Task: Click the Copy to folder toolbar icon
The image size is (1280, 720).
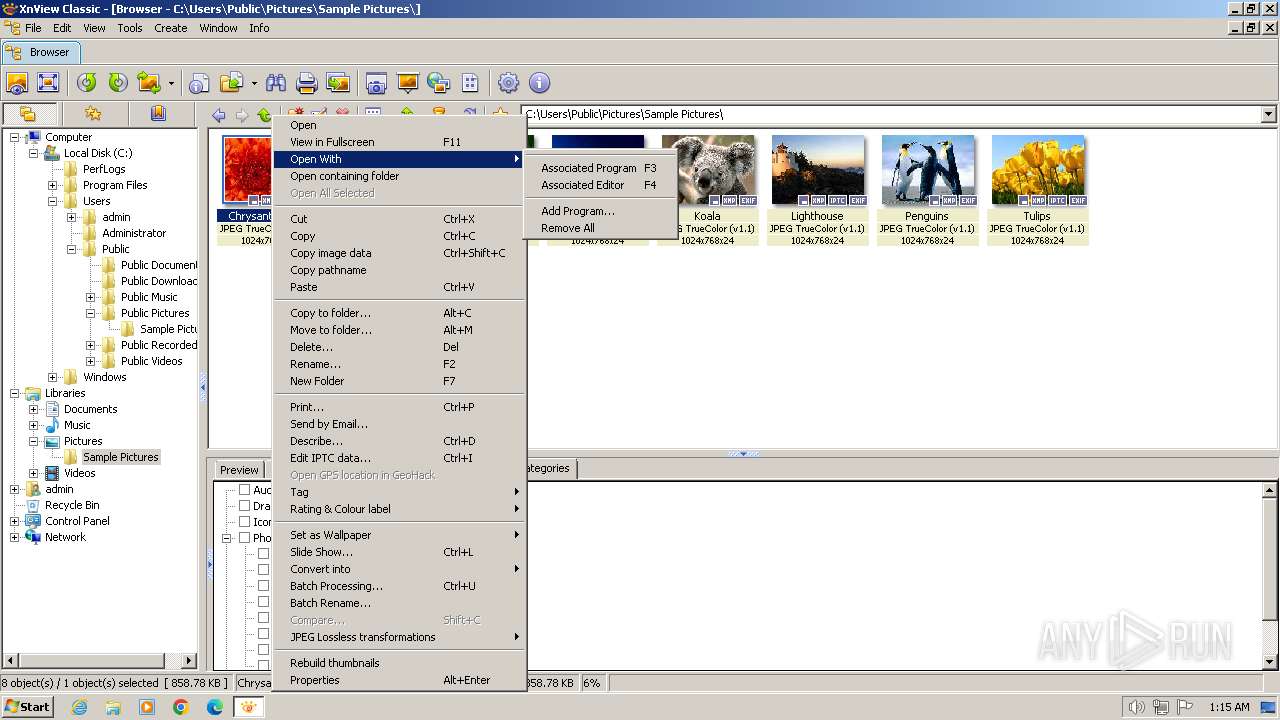Action: pyautogui.click(x=232, y=83)
